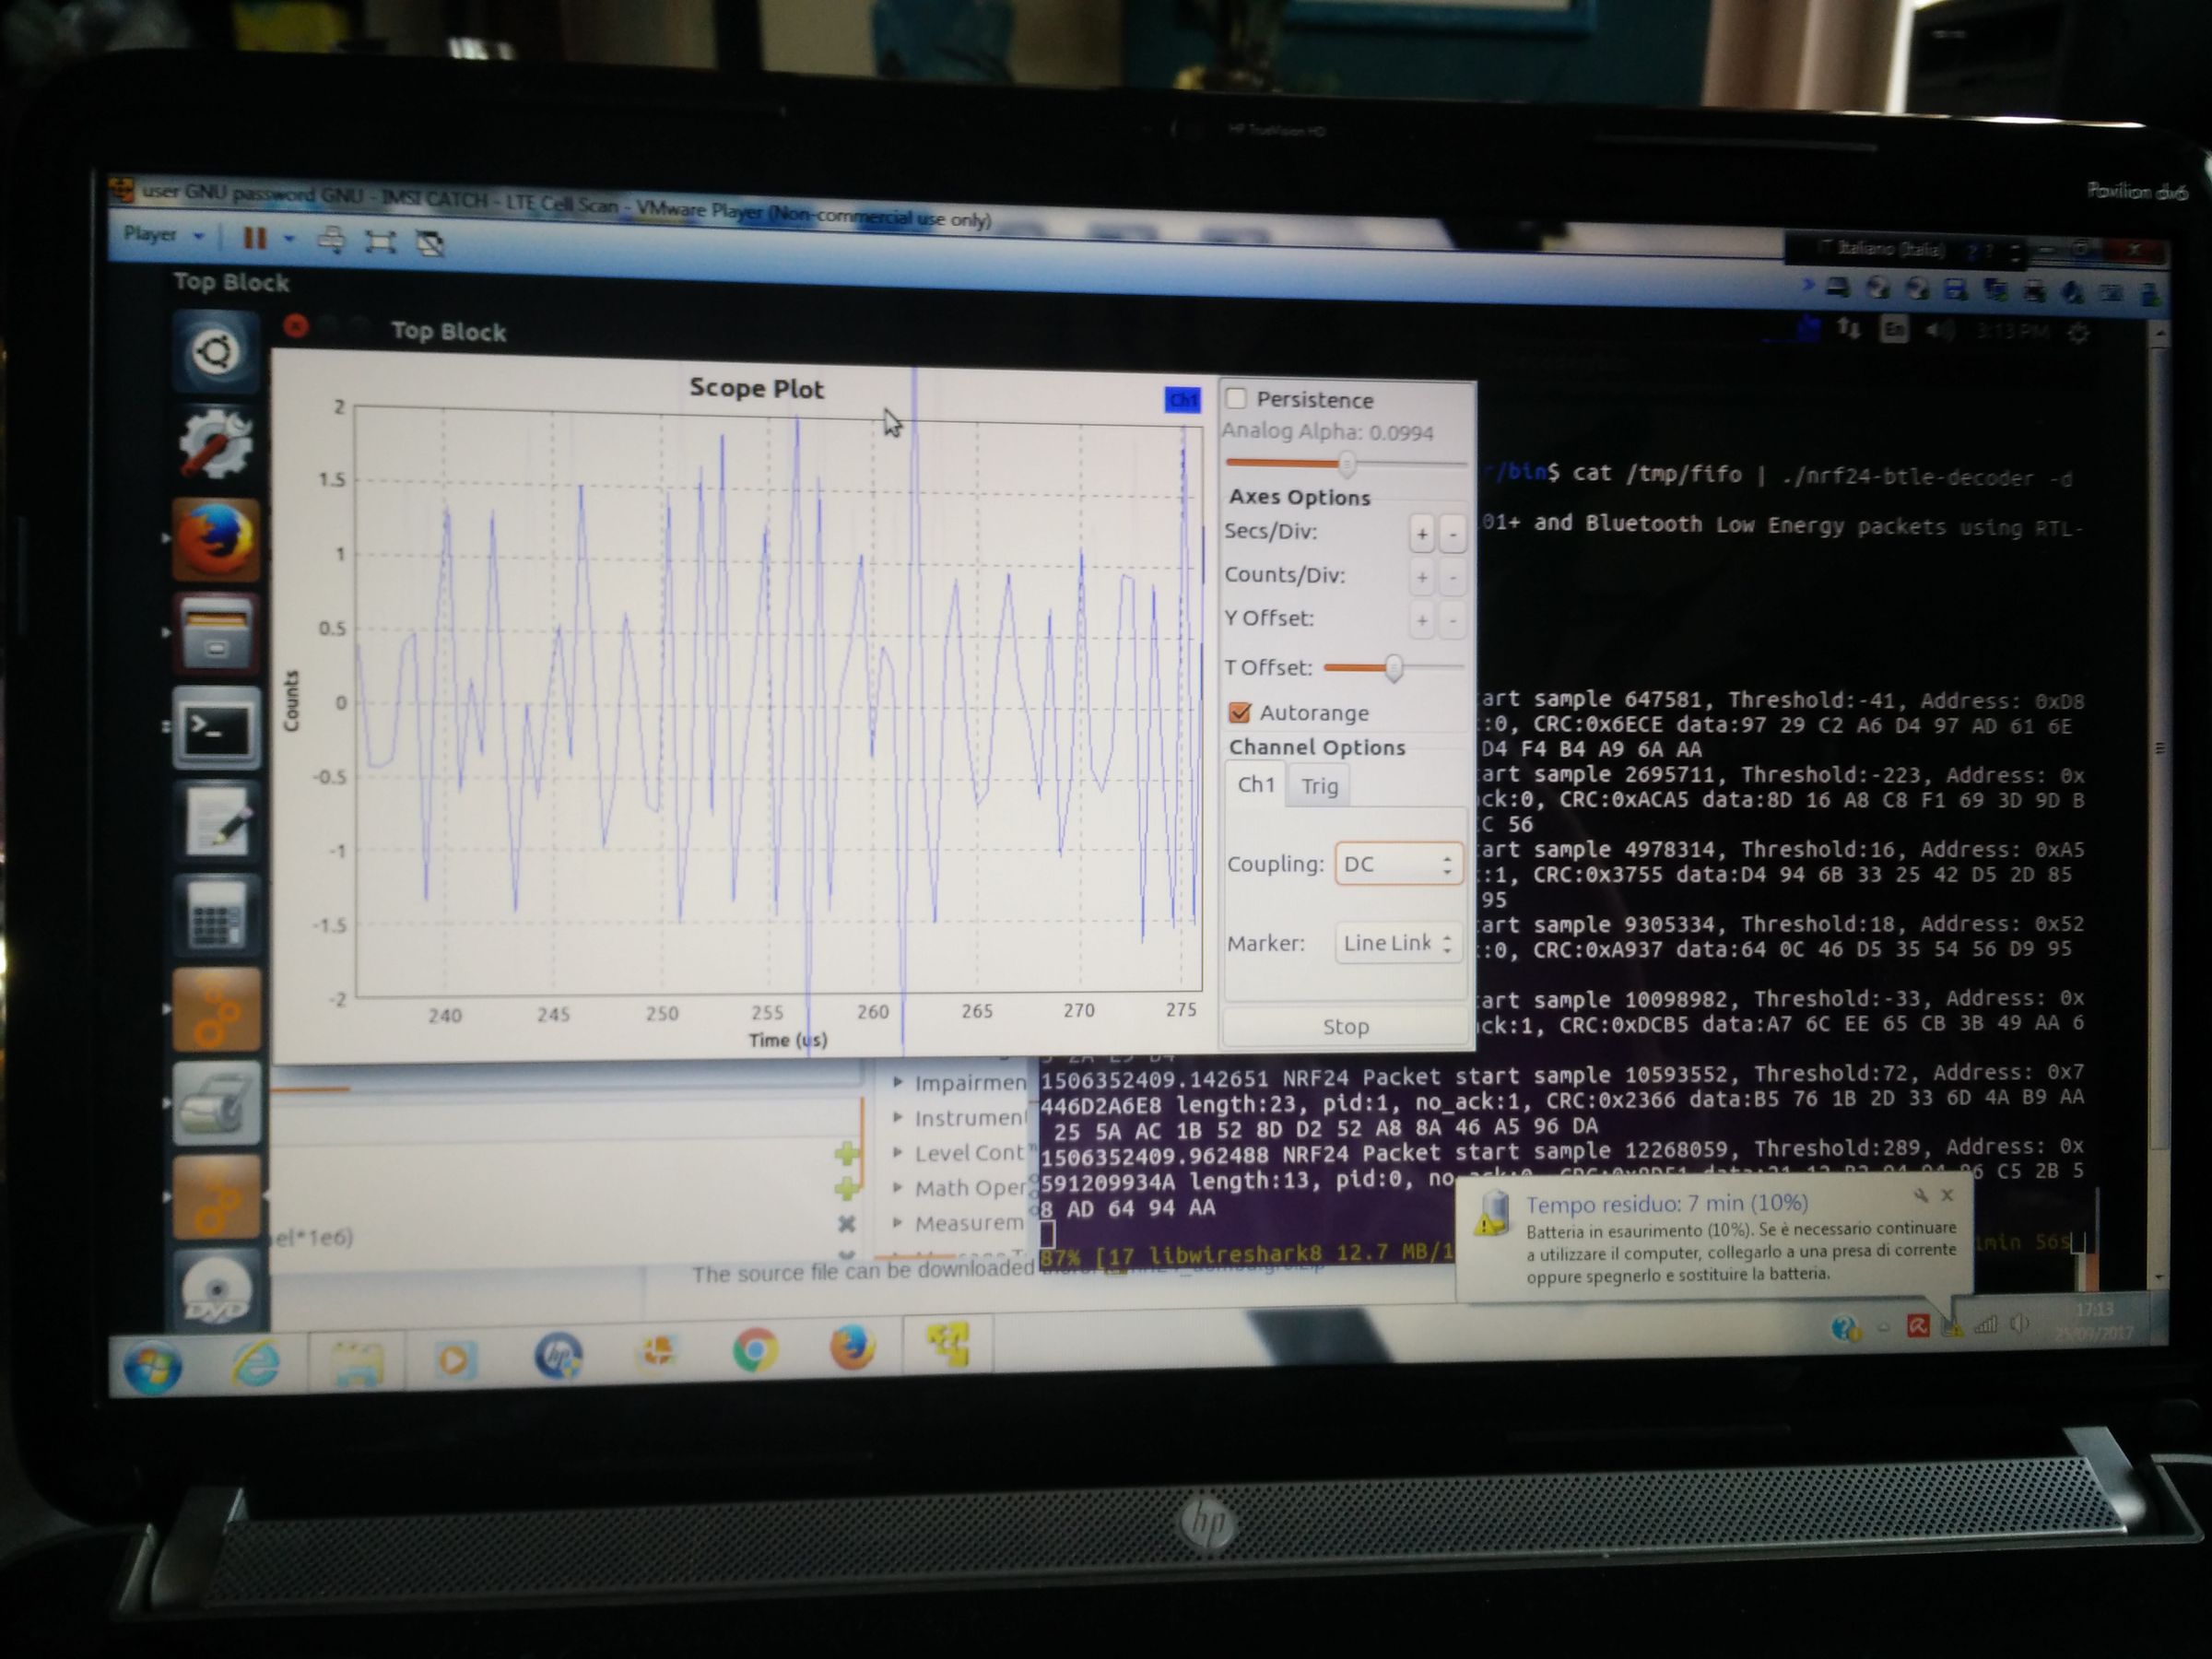Toggle DC coupling for channel 1
Image resolution: width=2212 pixels, height=1659 pixels.
point(1397,863)
